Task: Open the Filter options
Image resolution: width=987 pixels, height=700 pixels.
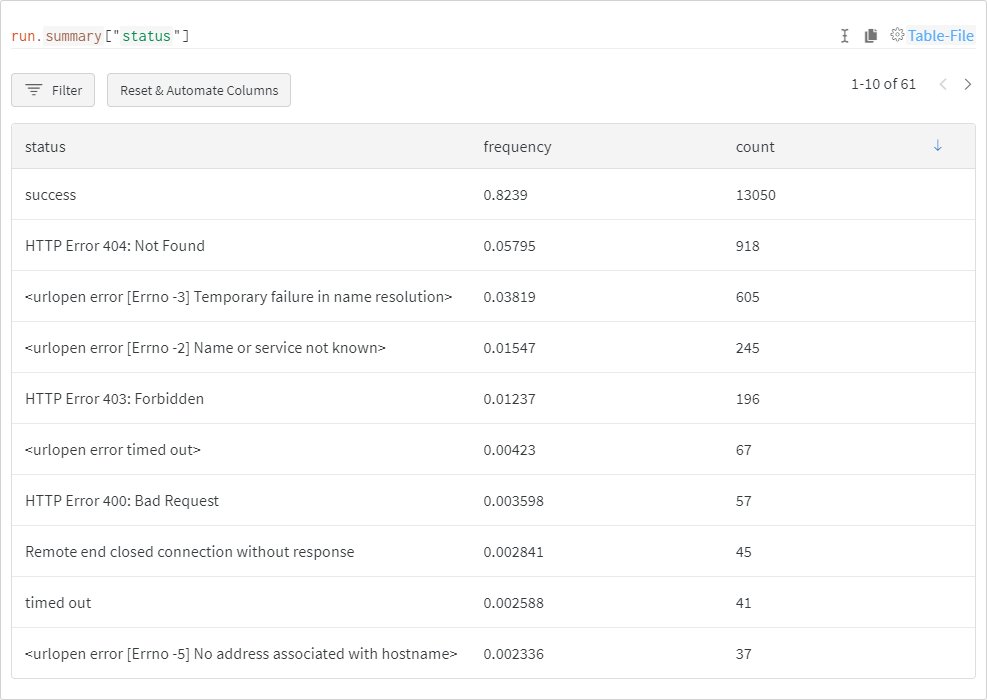Action: point(53,90)
